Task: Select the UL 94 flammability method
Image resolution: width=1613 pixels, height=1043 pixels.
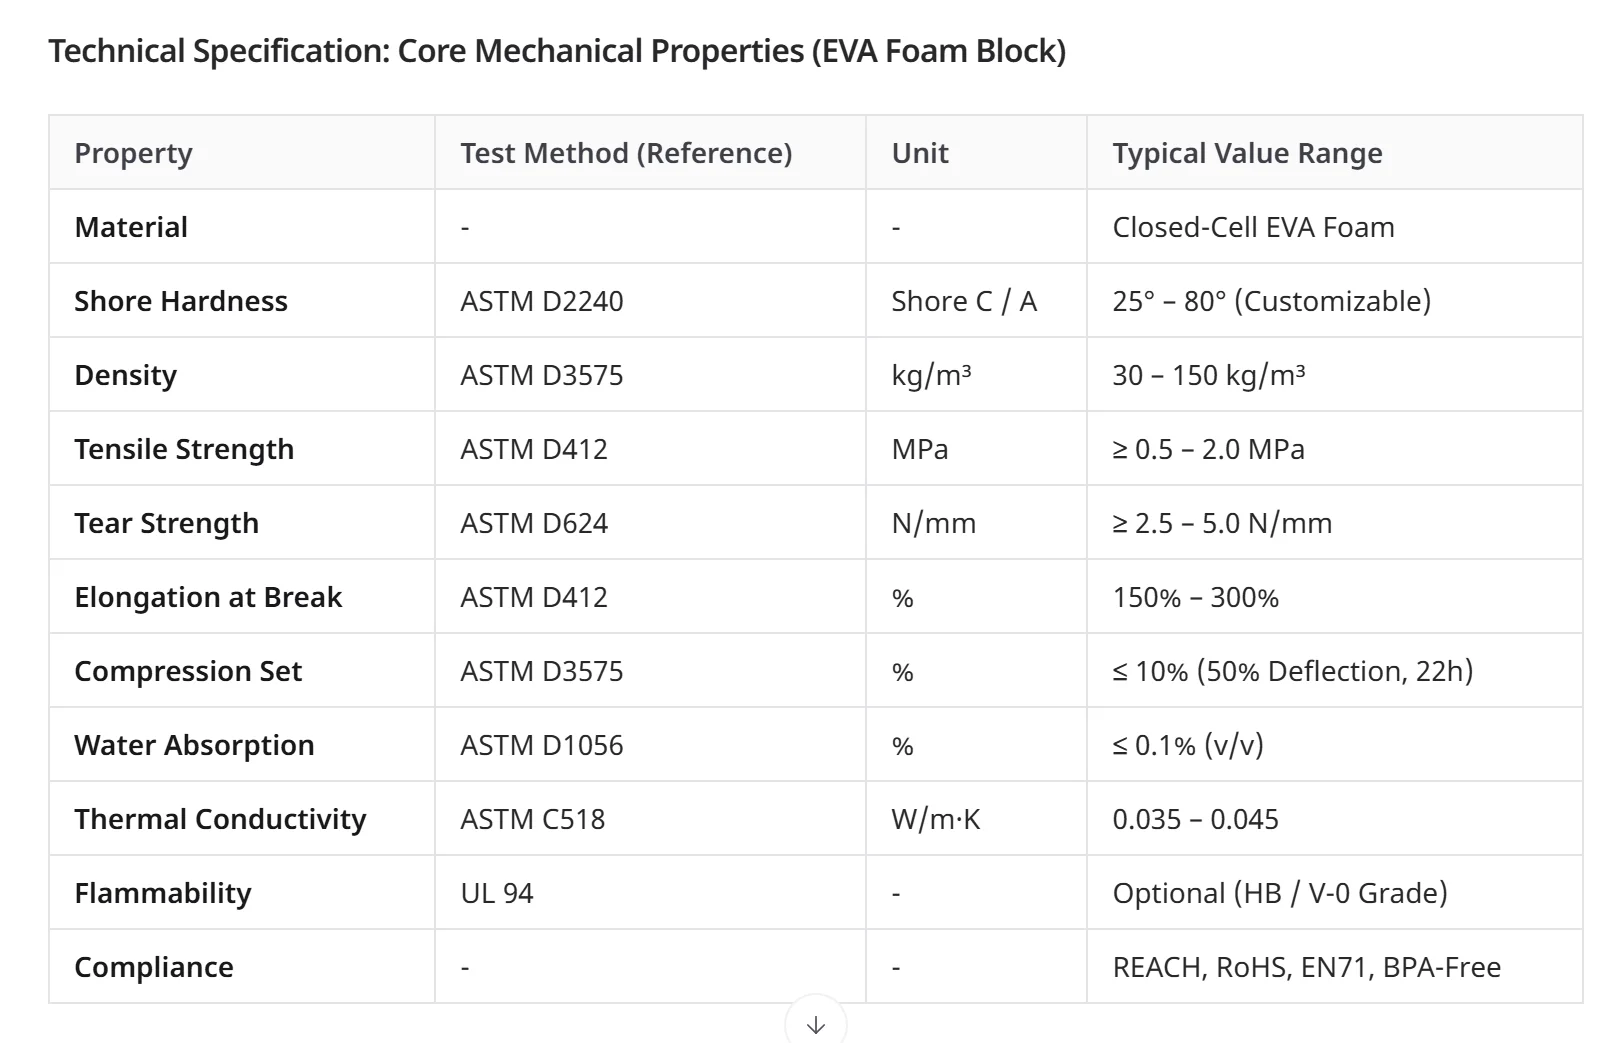Action: (497, 893)
